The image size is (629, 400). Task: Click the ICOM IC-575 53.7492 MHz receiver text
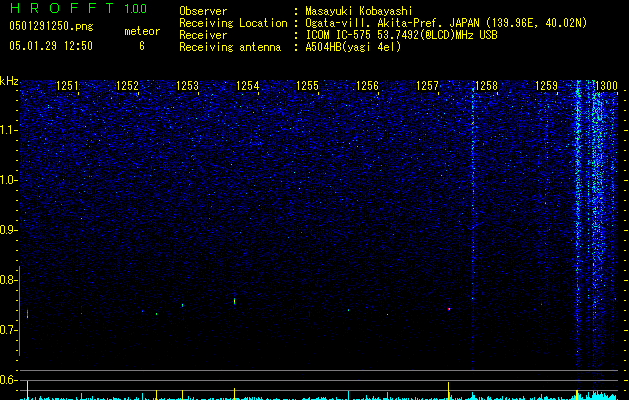[x=401, y=35]
